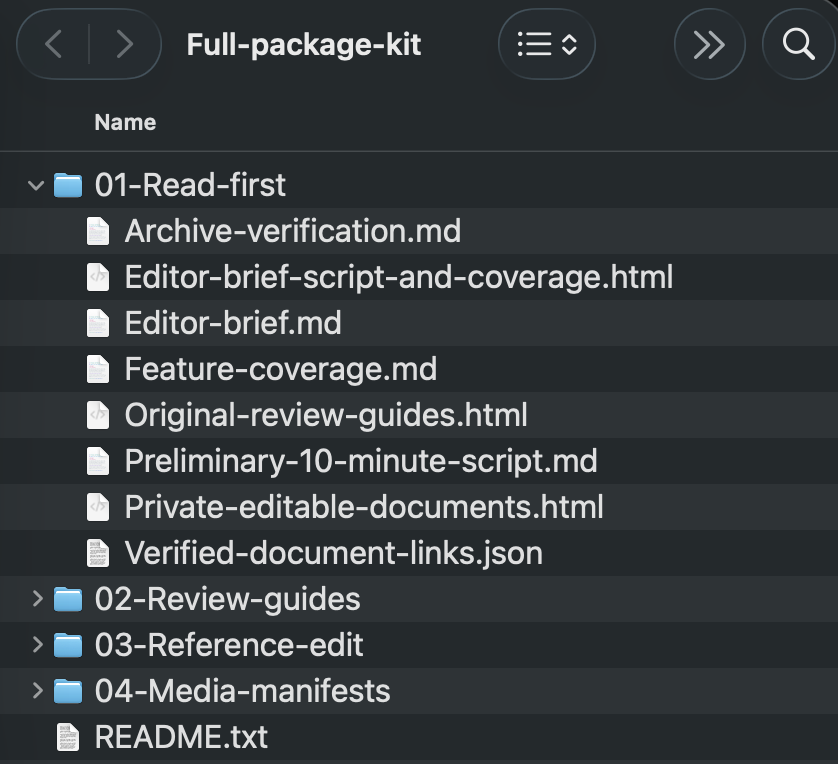This screenshot has width=838, height=764.
Task: Open the list view options control
Action: (547, 44)
